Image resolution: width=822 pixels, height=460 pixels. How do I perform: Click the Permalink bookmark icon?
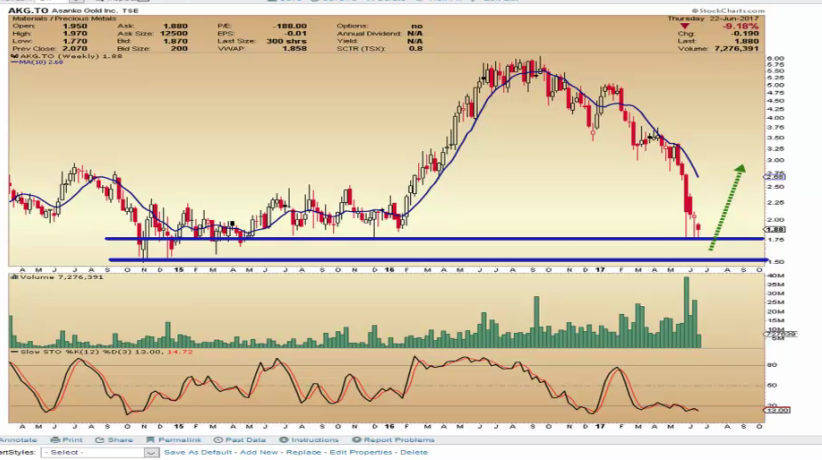(150, 440)
